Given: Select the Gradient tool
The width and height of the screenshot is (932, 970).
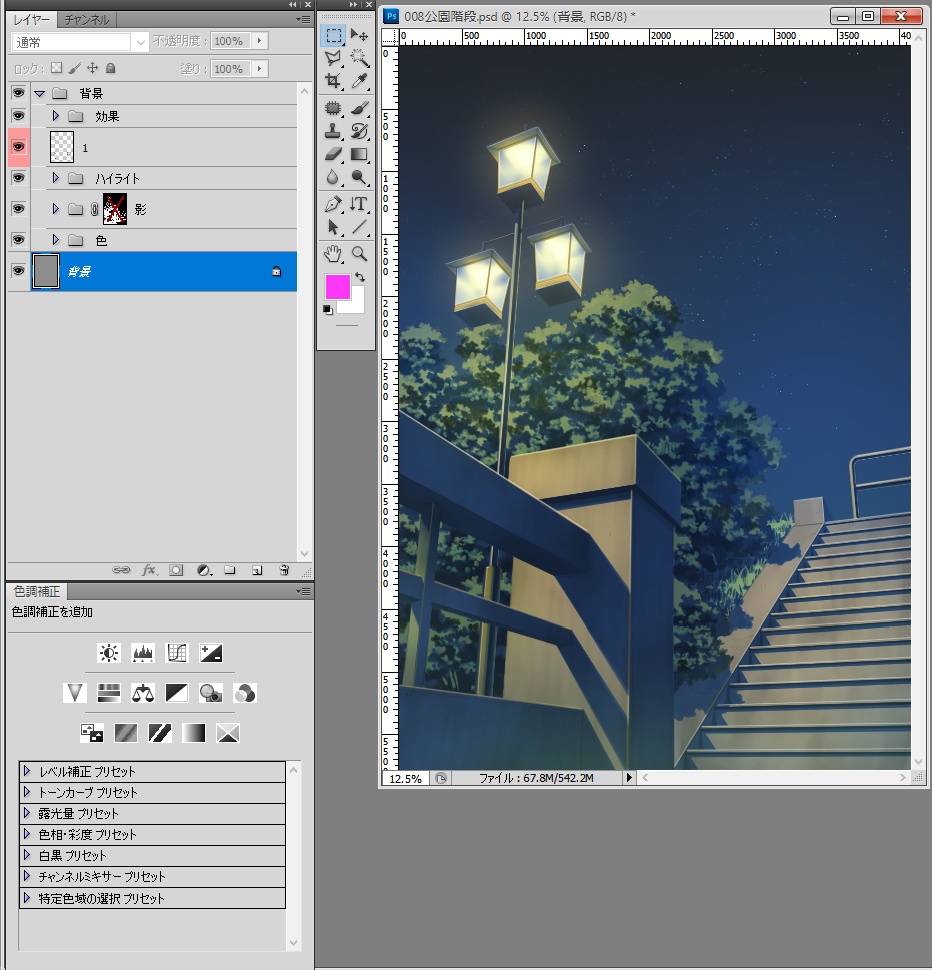Looking at the screenshot, I should (x=359, y=154).
